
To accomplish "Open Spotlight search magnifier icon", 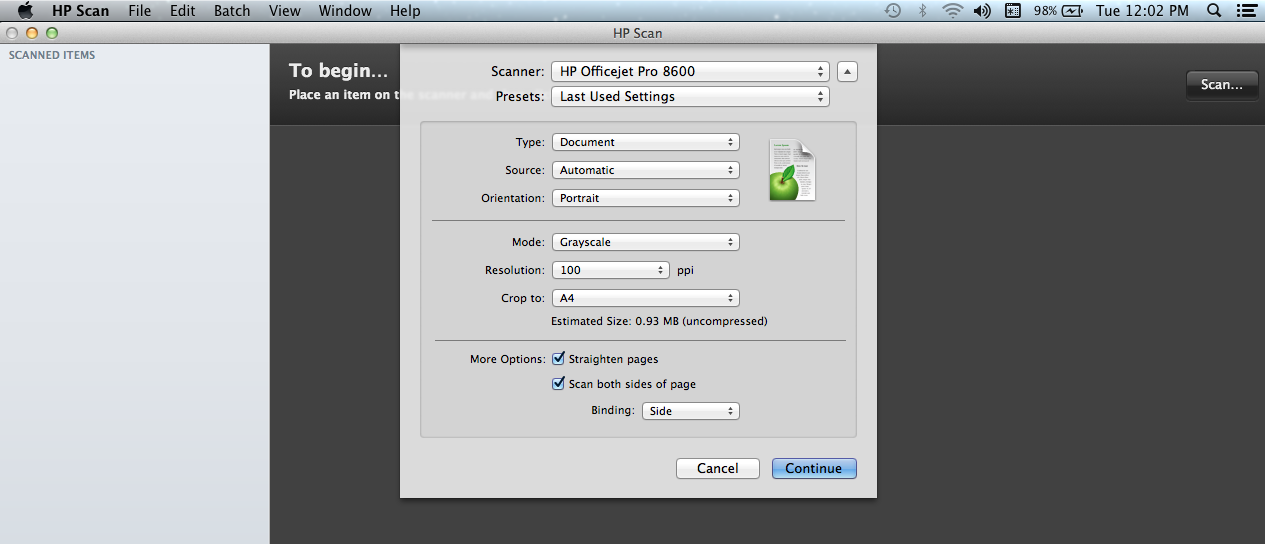I will 1214,11.
